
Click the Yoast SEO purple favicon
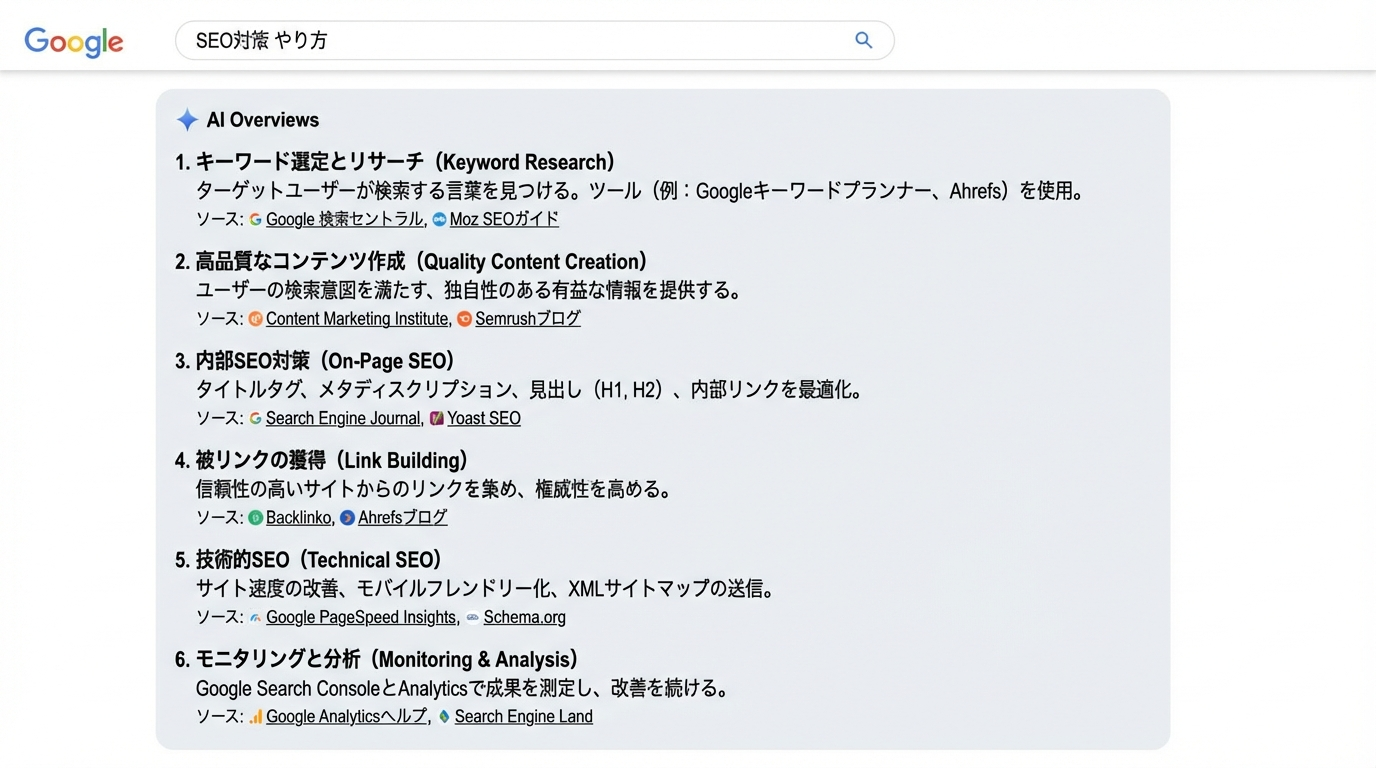click(x=436, y=418)
